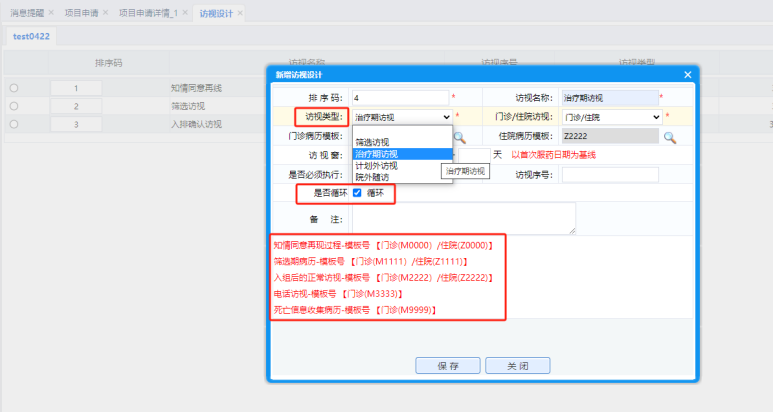Toggle the 循环 checkbox
Screen dimensions: 773x413
[357, 193]
